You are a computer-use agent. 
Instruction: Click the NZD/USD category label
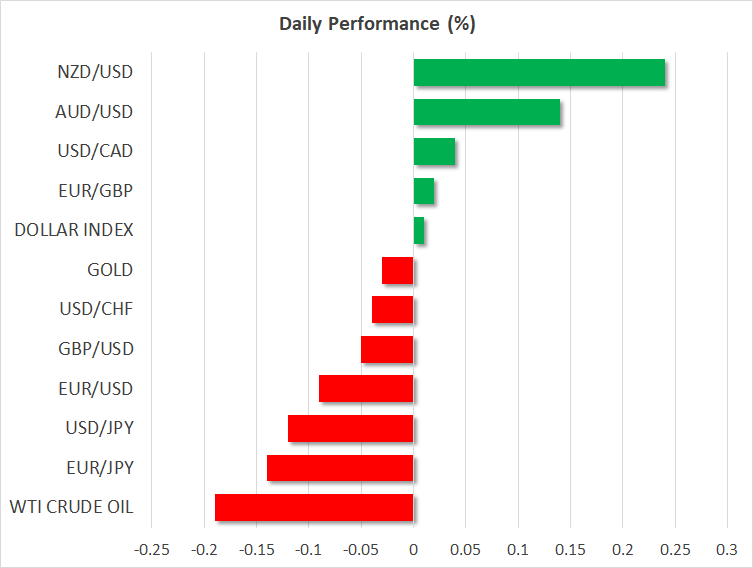click(x=96, y=72)
